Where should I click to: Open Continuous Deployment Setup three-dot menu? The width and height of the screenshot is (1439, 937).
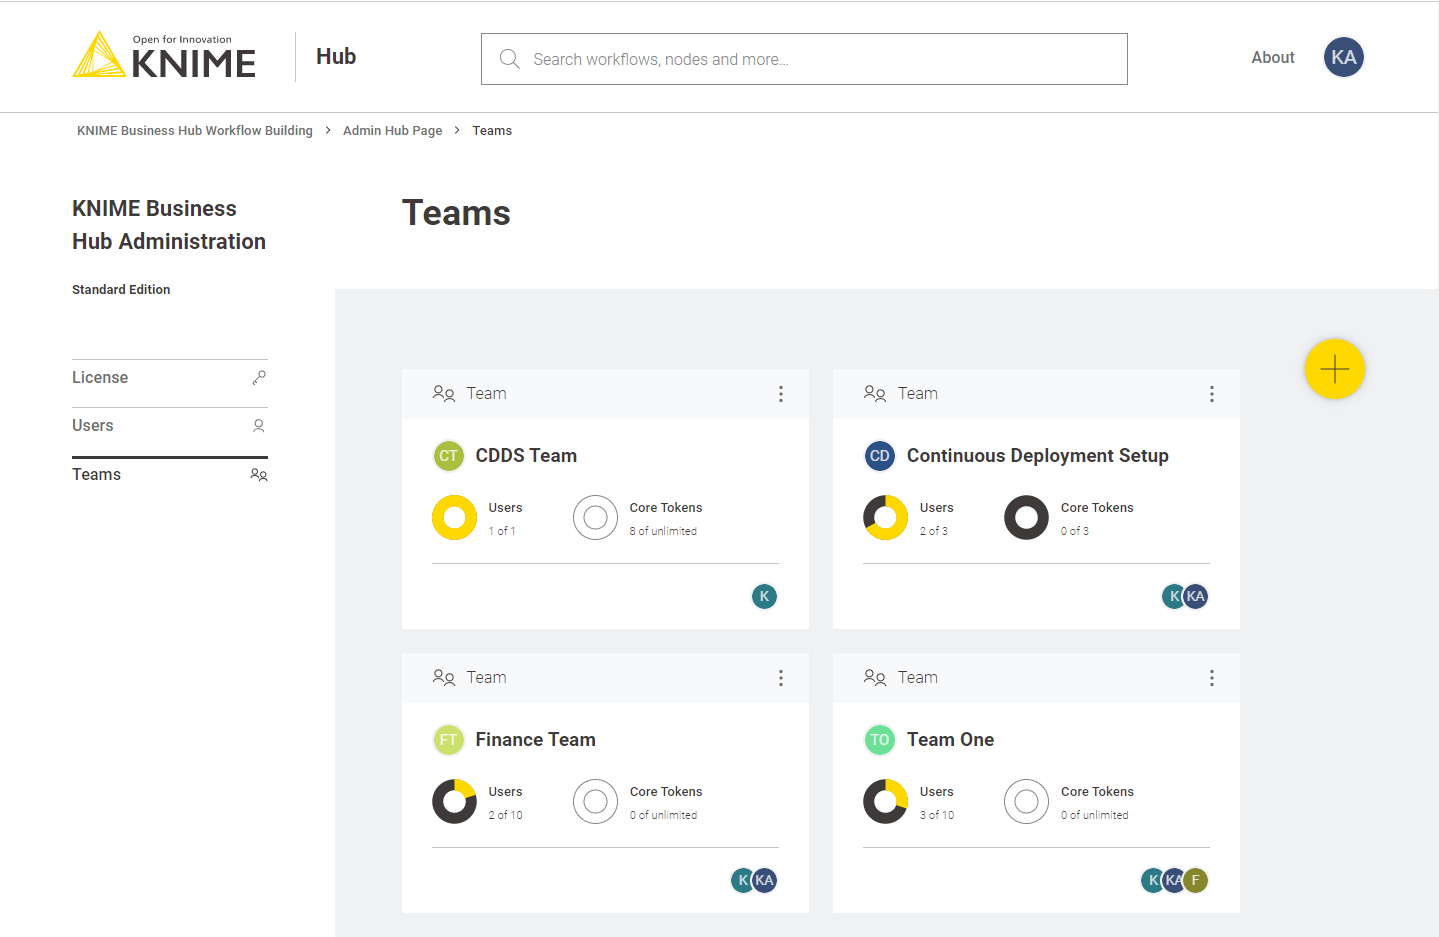[x=1212, y=394]
